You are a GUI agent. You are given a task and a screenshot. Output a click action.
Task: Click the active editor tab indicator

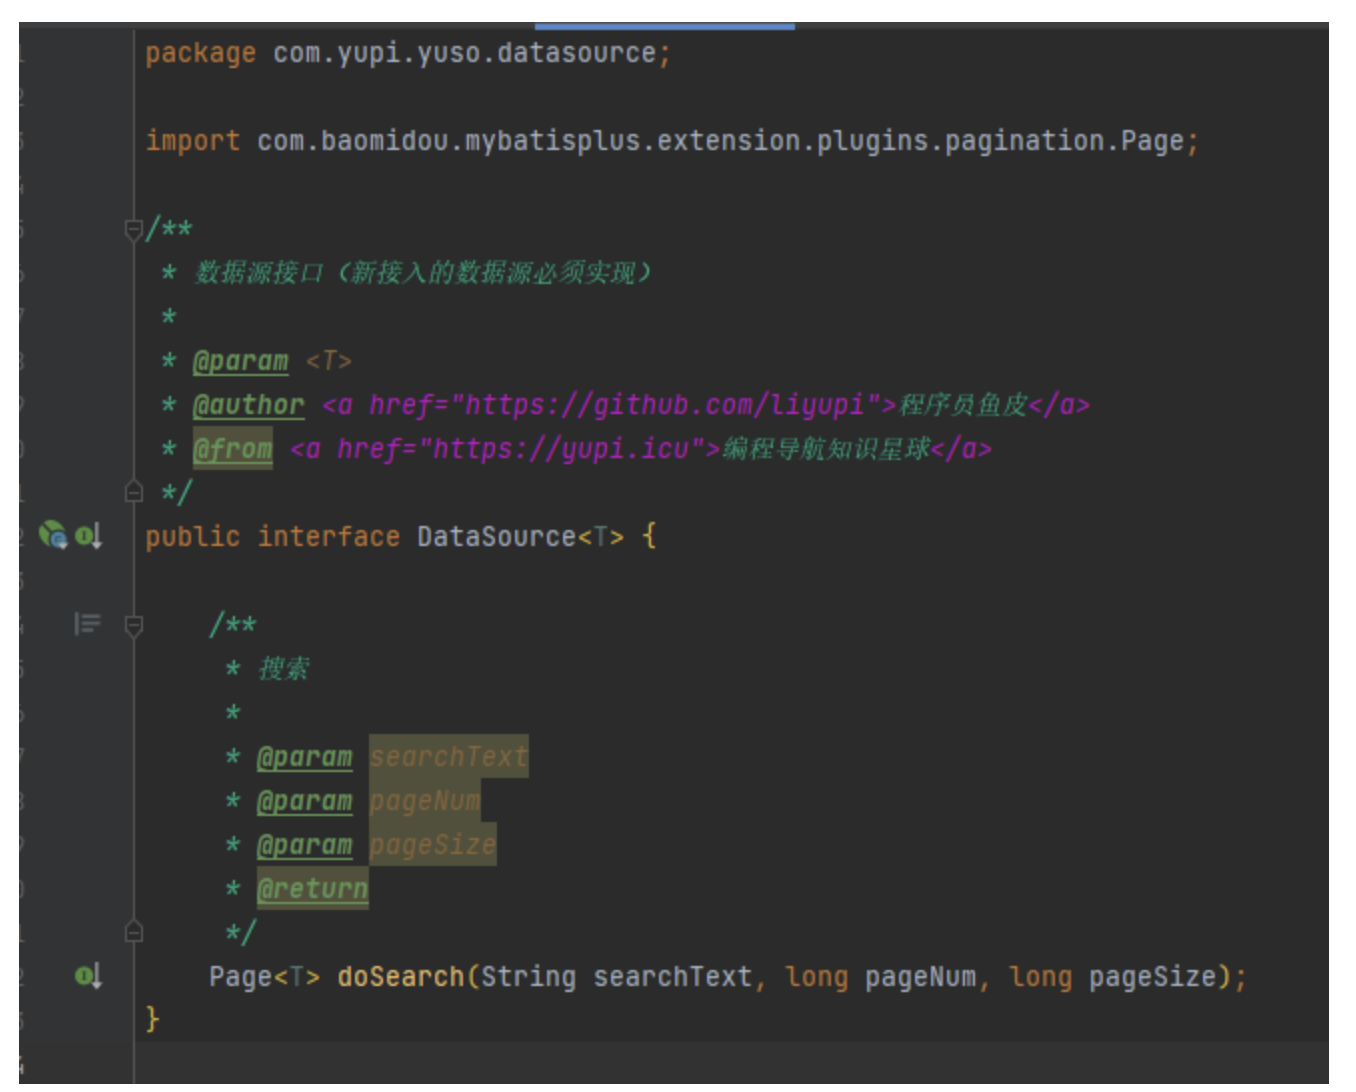[x=664, y=26]
